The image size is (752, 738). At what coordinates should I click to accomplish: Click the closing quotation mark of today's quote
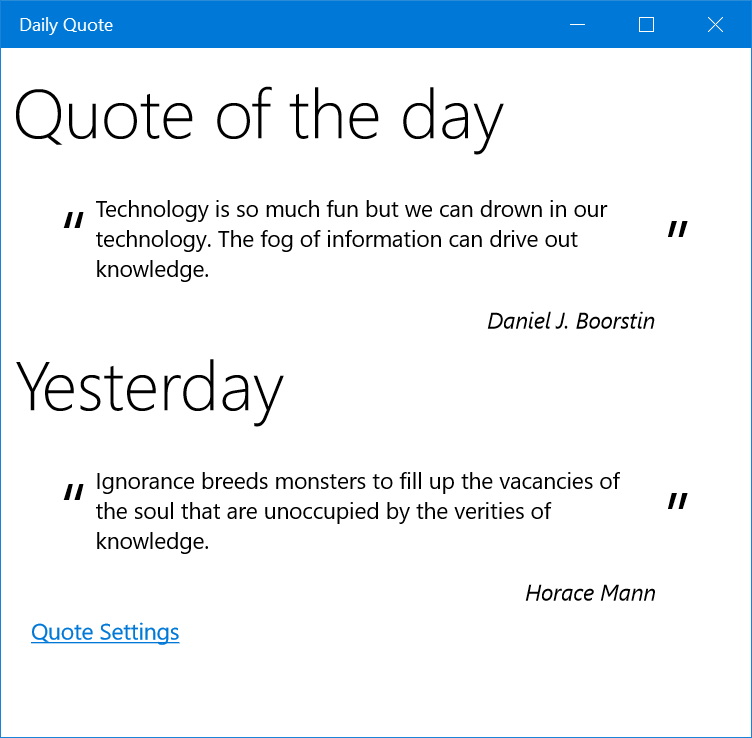click(x=677, y=230)
